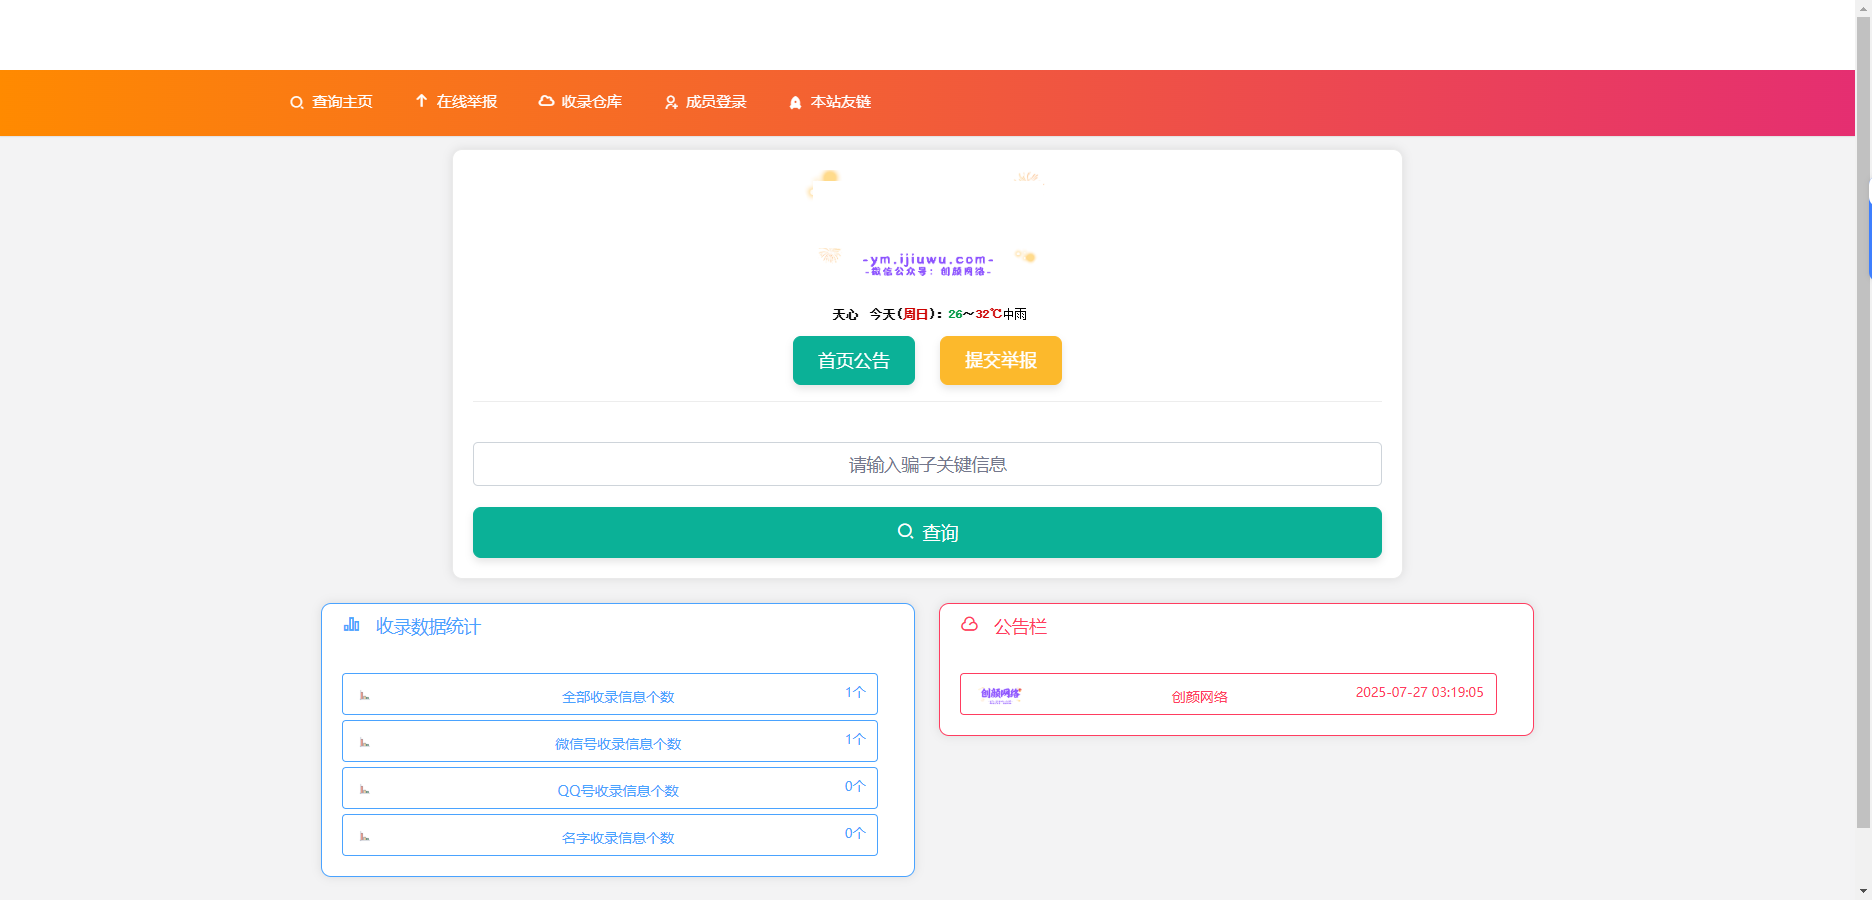Image resolution: width=1872 pixels, height=900 pixels.
Task: Click the 1个 count for 全部收录信息个数
Action: tap(855, 692)
